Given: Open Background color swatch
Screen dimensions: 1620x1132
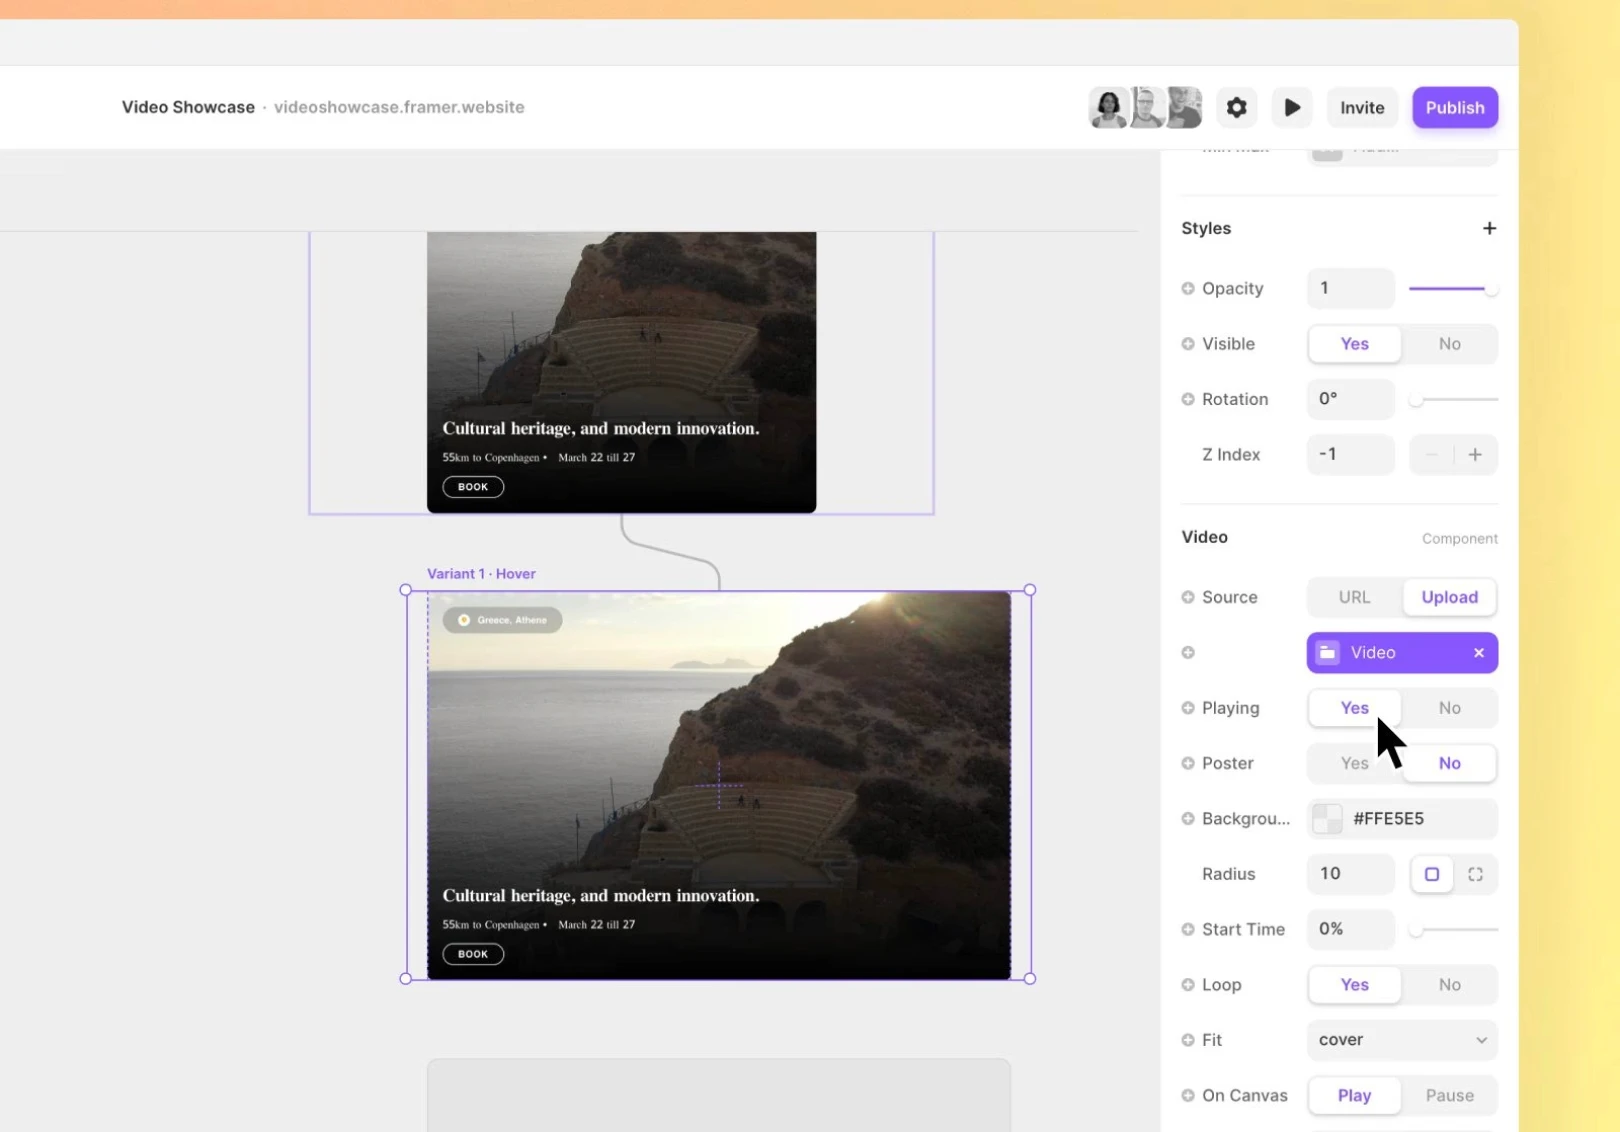Looking at the screenshot, I should pyautogui.click(x=1327, y=819).
